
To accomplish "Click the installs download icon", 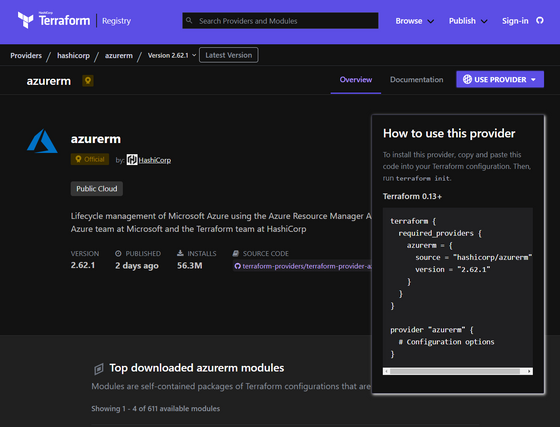I will (x=180, y=253).
